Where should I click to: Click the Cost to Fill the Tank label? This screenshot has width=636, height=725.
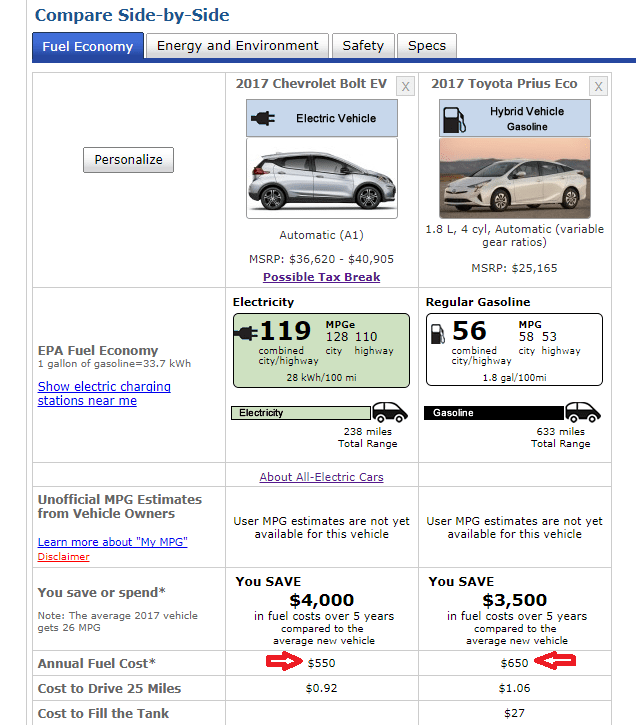[103, 713]
